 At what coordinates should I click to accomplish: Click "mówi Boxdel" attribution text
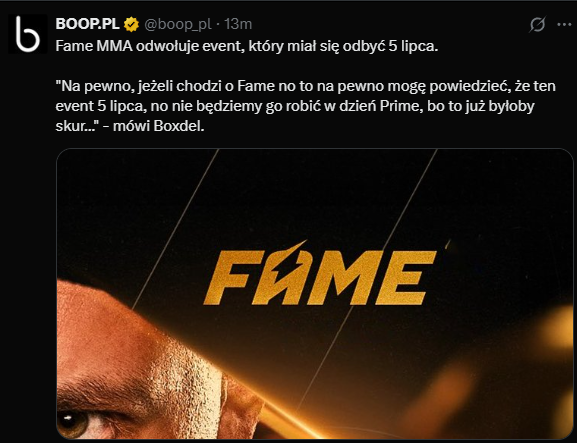(x=158, y=126)
